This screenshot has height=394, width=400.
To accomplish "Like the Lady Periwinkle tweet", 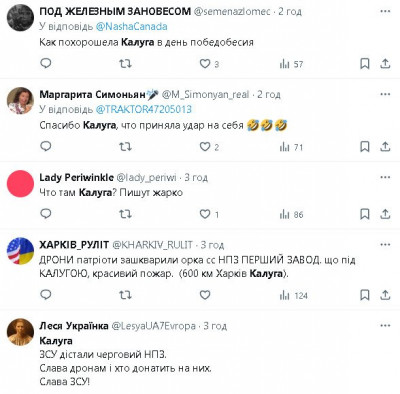I will [209, 214].
